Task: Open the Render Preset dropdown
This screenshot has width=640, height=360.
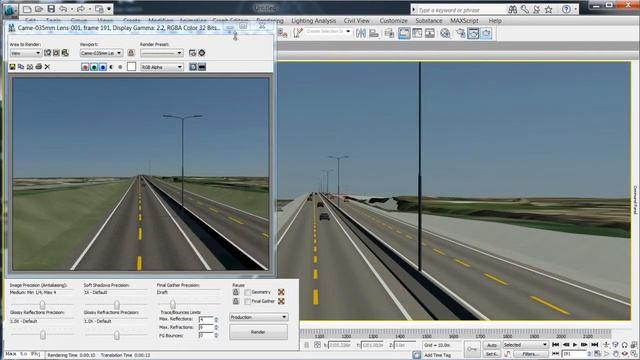Action: tap(162, 53)
